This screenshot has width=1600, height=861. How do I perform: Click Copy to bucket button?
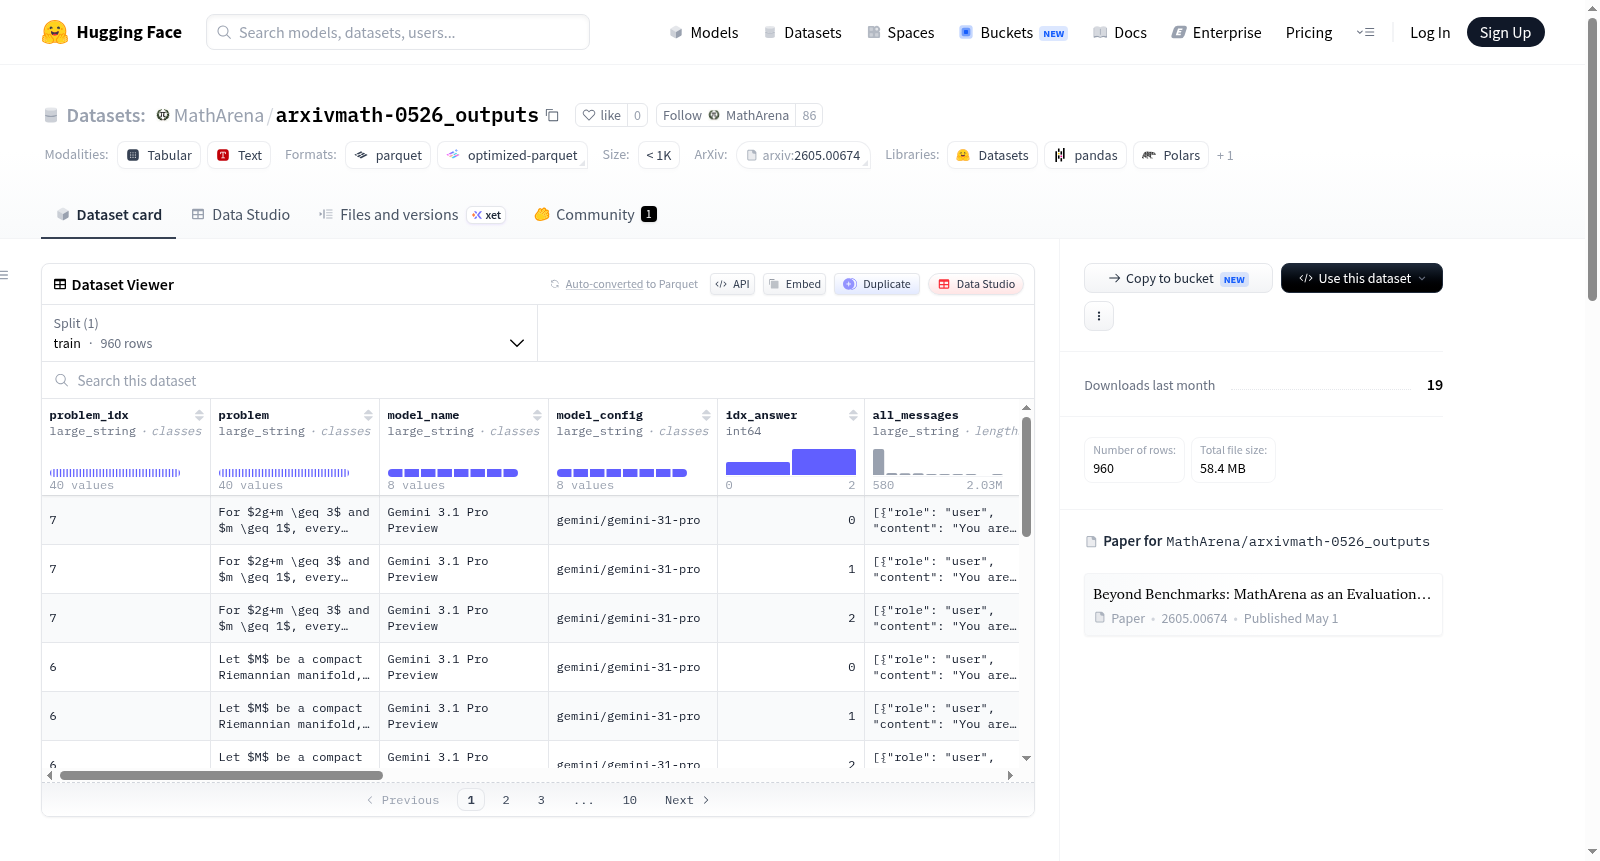click(1178, 278)
